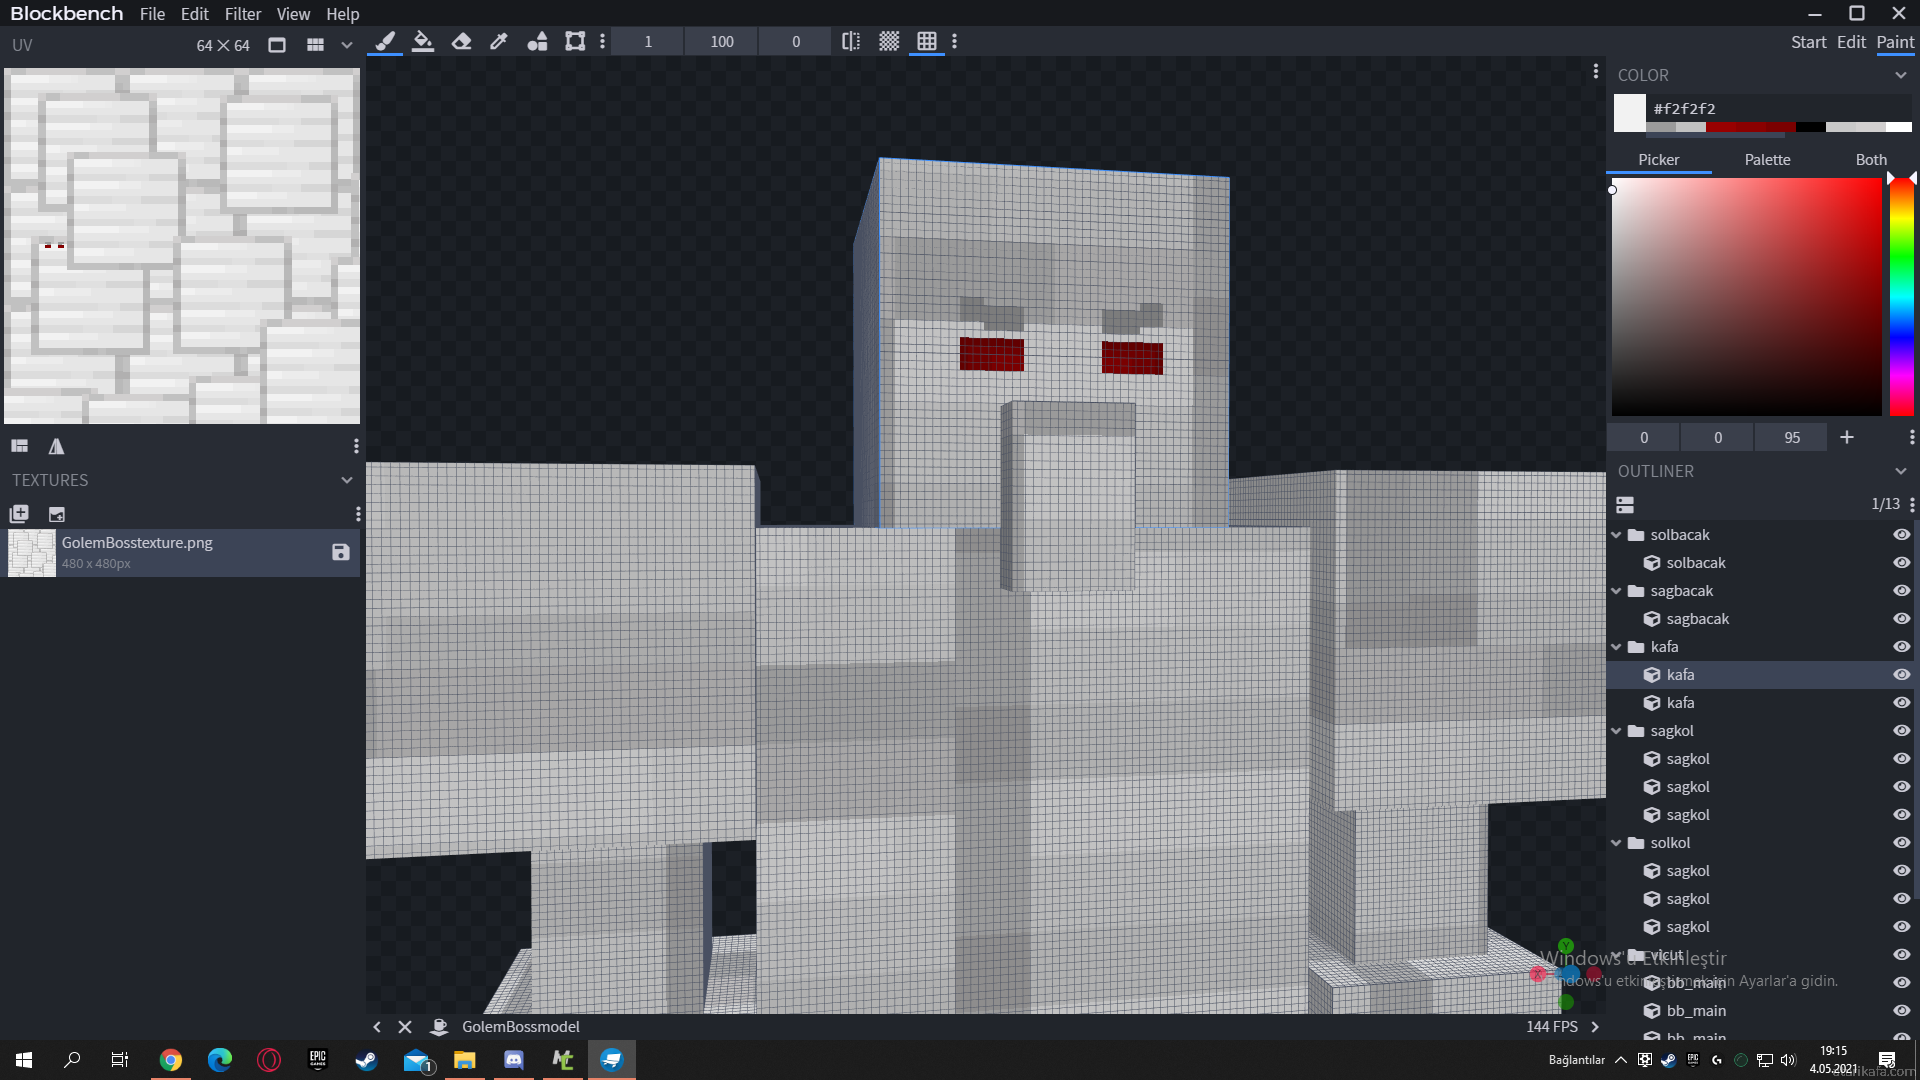
Task: Open the Help menu
Action: 342,14
